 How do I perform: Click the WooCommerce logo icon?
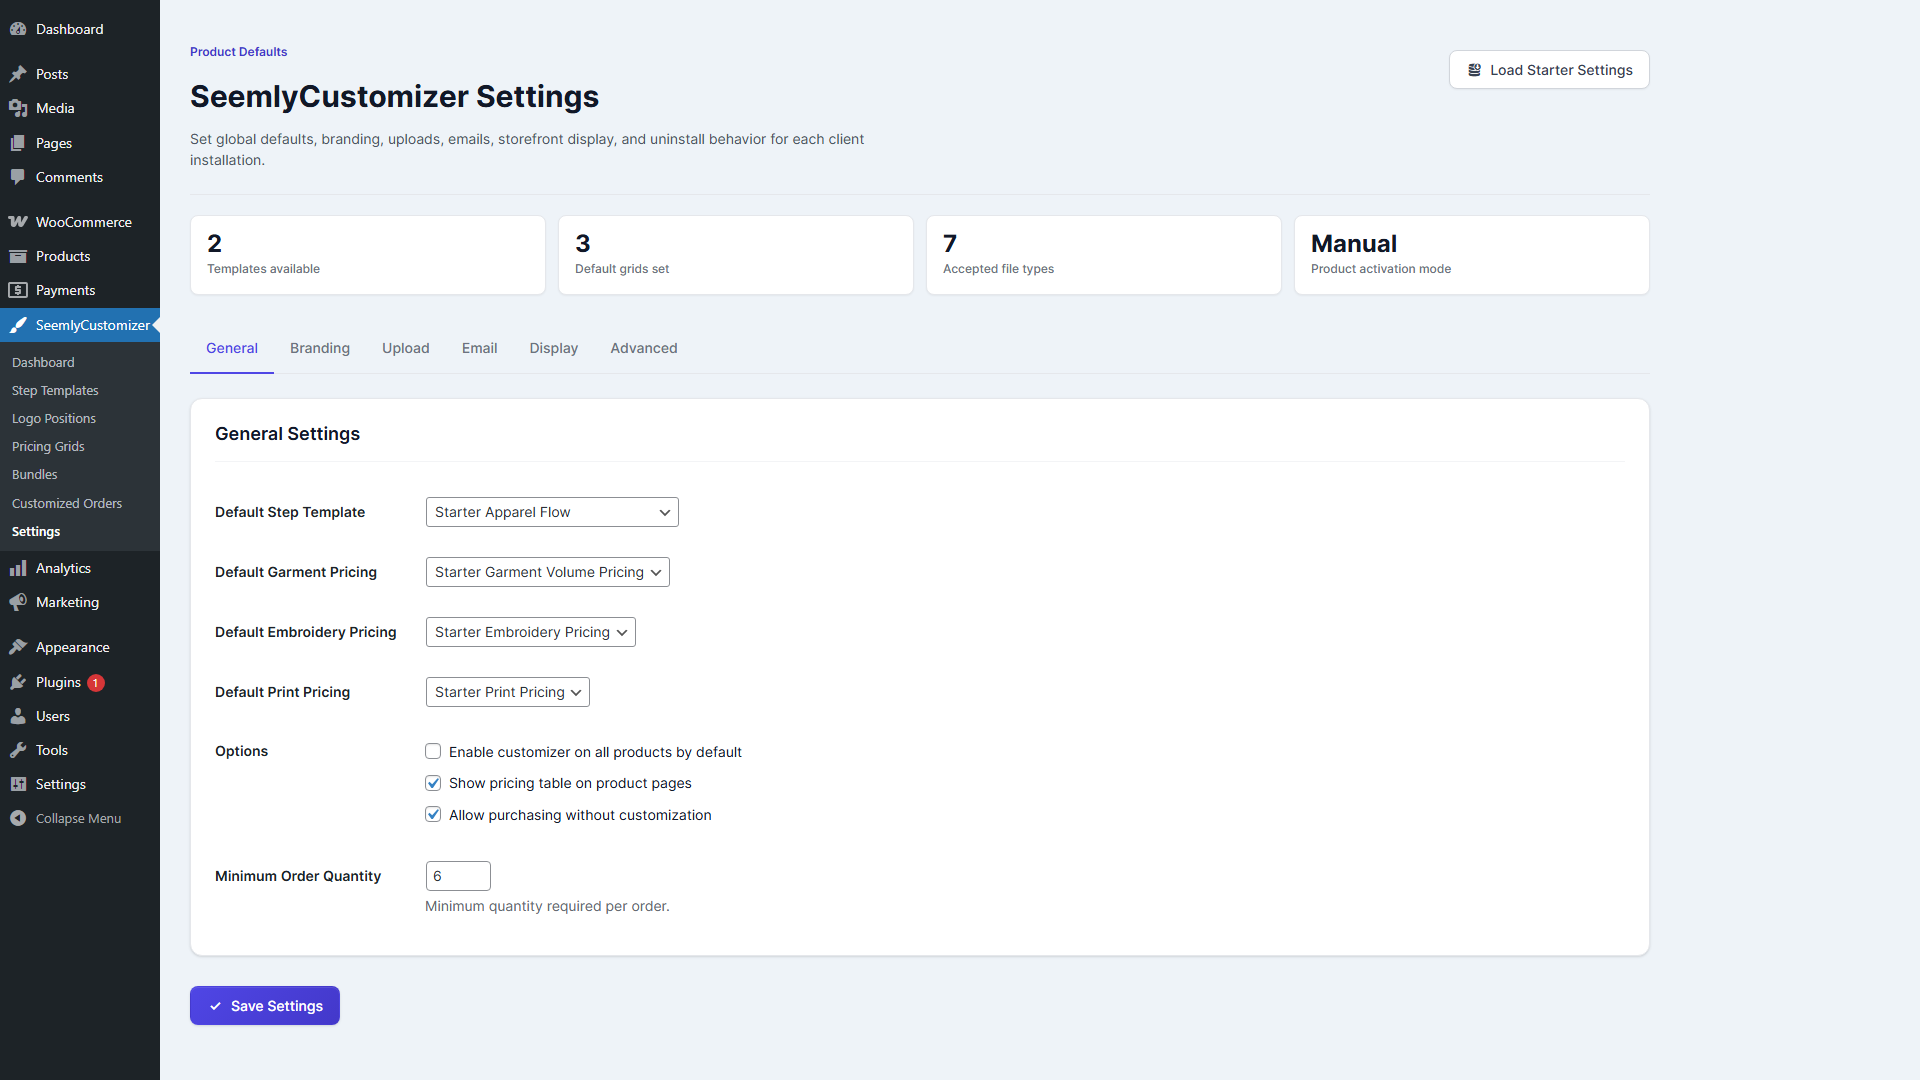18,222
